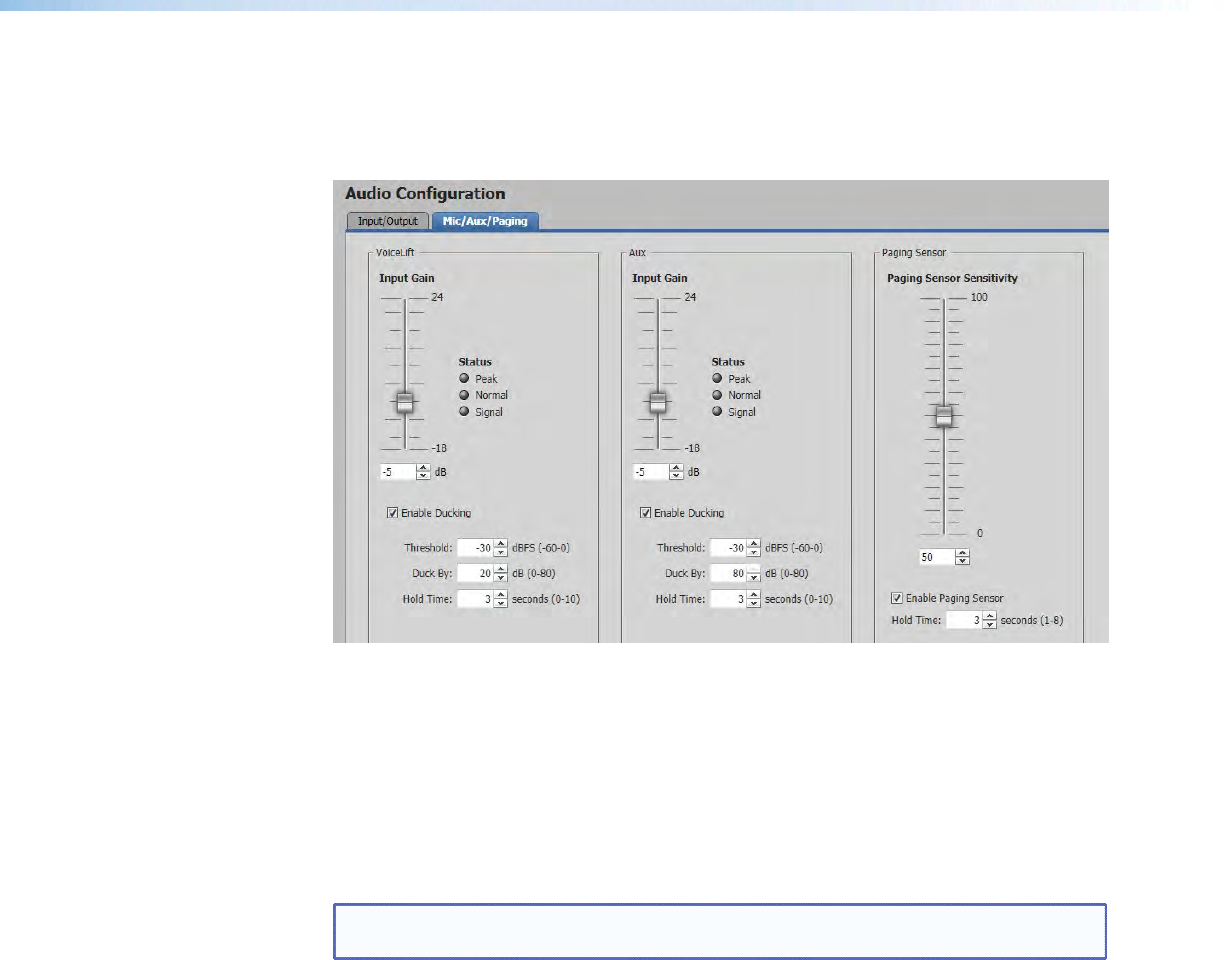Image resolution: width=1224 pixels, height=960 pixels.
Task: Click Aux Duck By value field
Action: (x=728, y=574)
